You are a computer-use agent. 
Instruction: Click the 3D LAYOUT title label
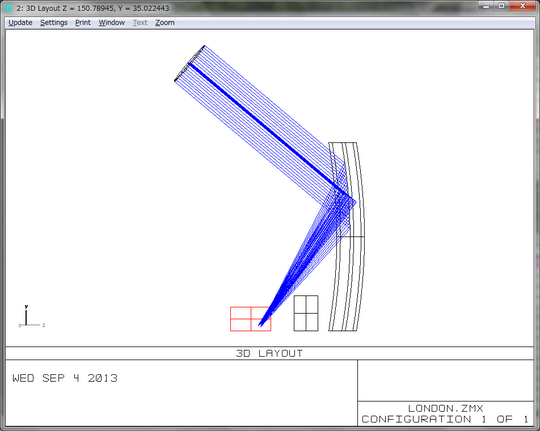[269, 353]
